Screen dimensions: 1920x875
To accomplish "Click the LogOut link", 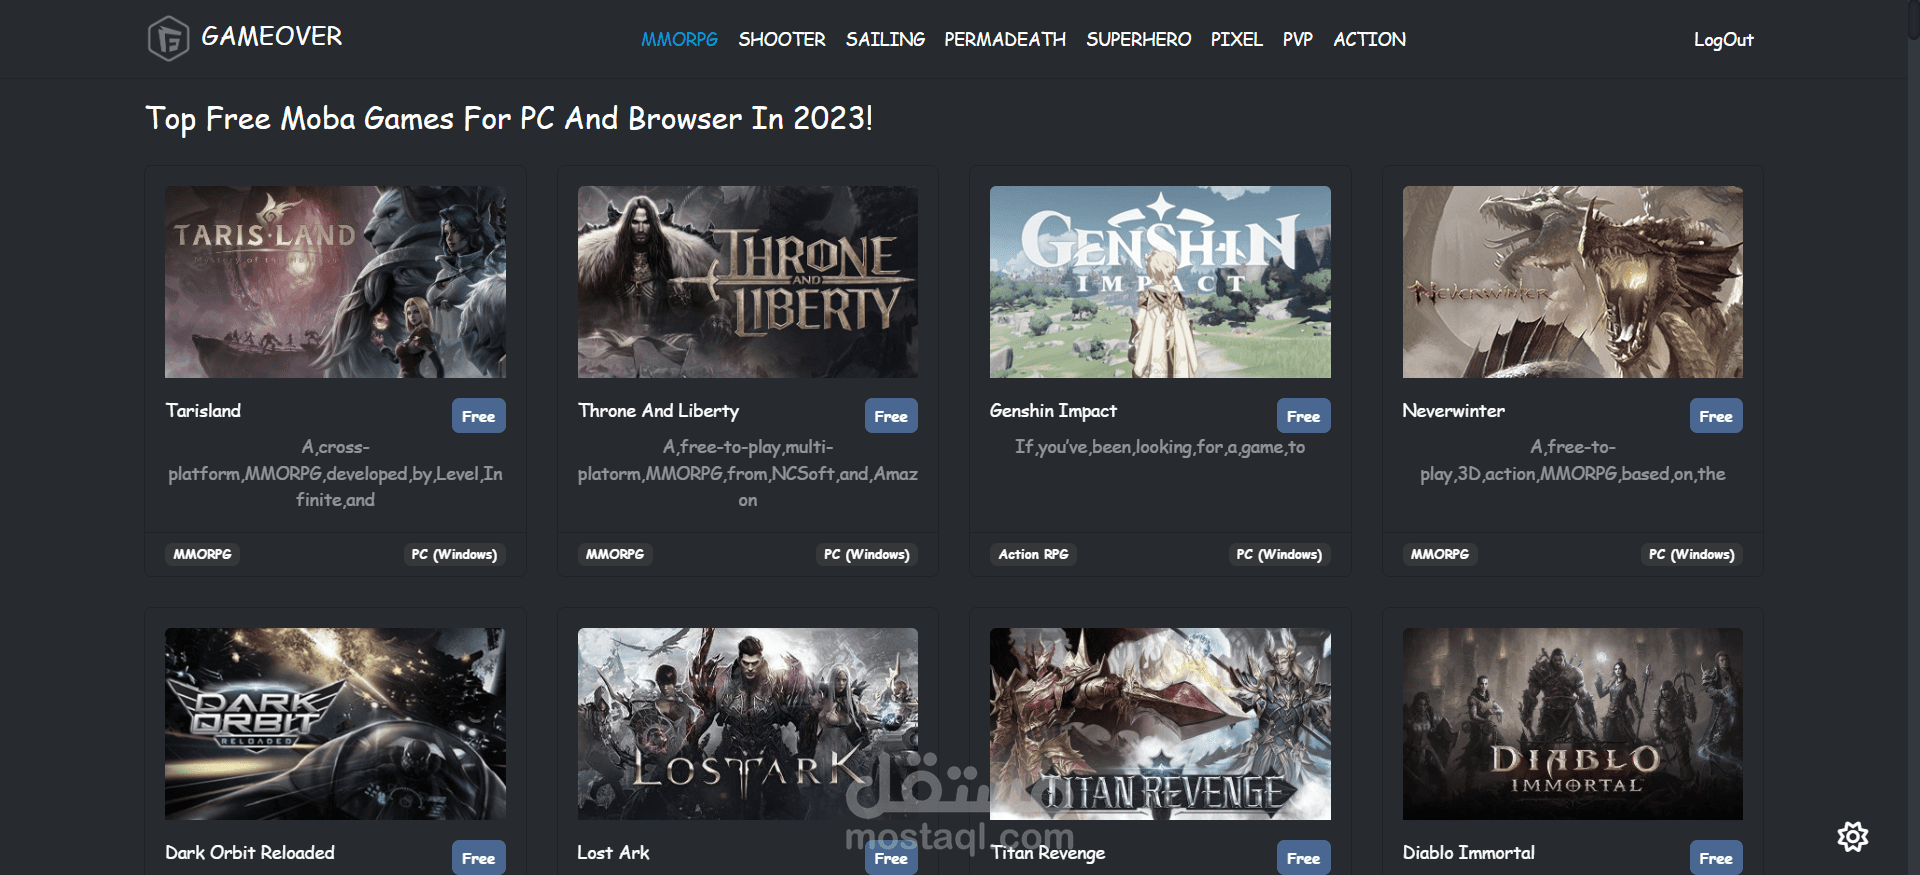I will (1723, 40).
